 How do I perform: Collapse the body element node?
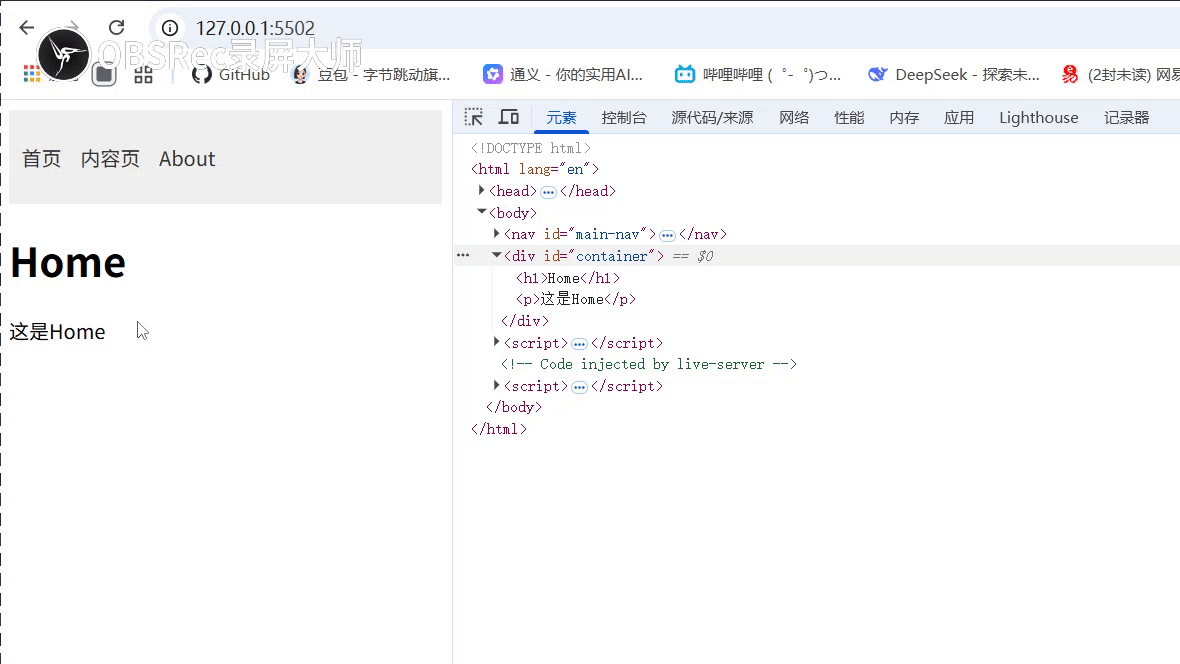pos(482,212)
